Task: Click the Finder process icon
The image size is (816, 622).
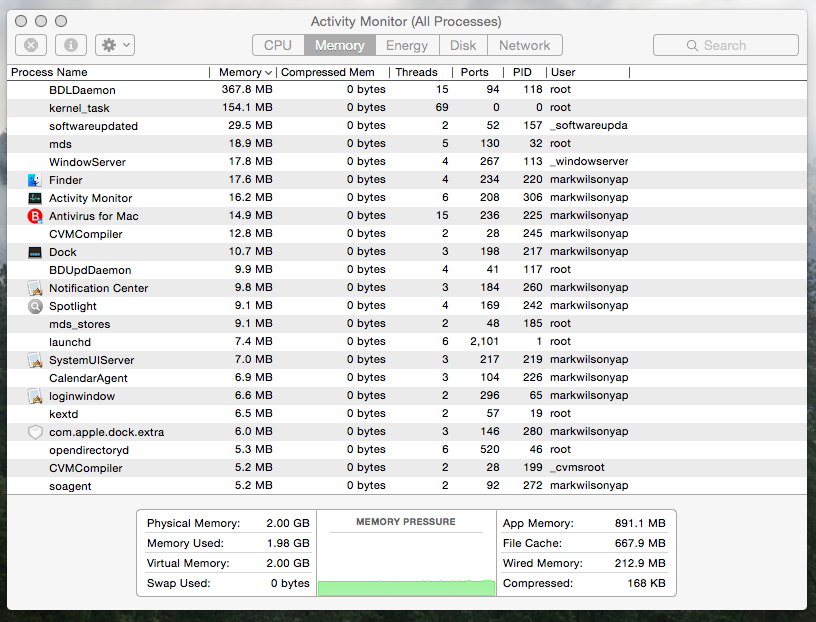Action: coord(35,180)
